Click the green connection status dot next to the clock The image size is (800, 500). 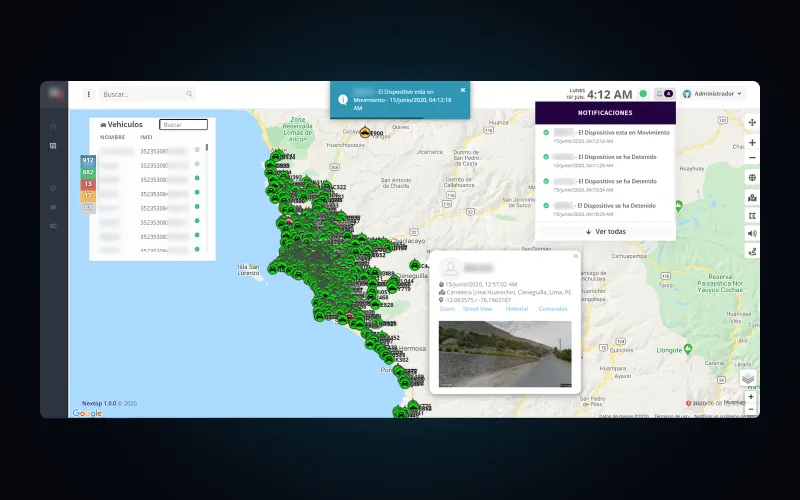pos(643,94)
